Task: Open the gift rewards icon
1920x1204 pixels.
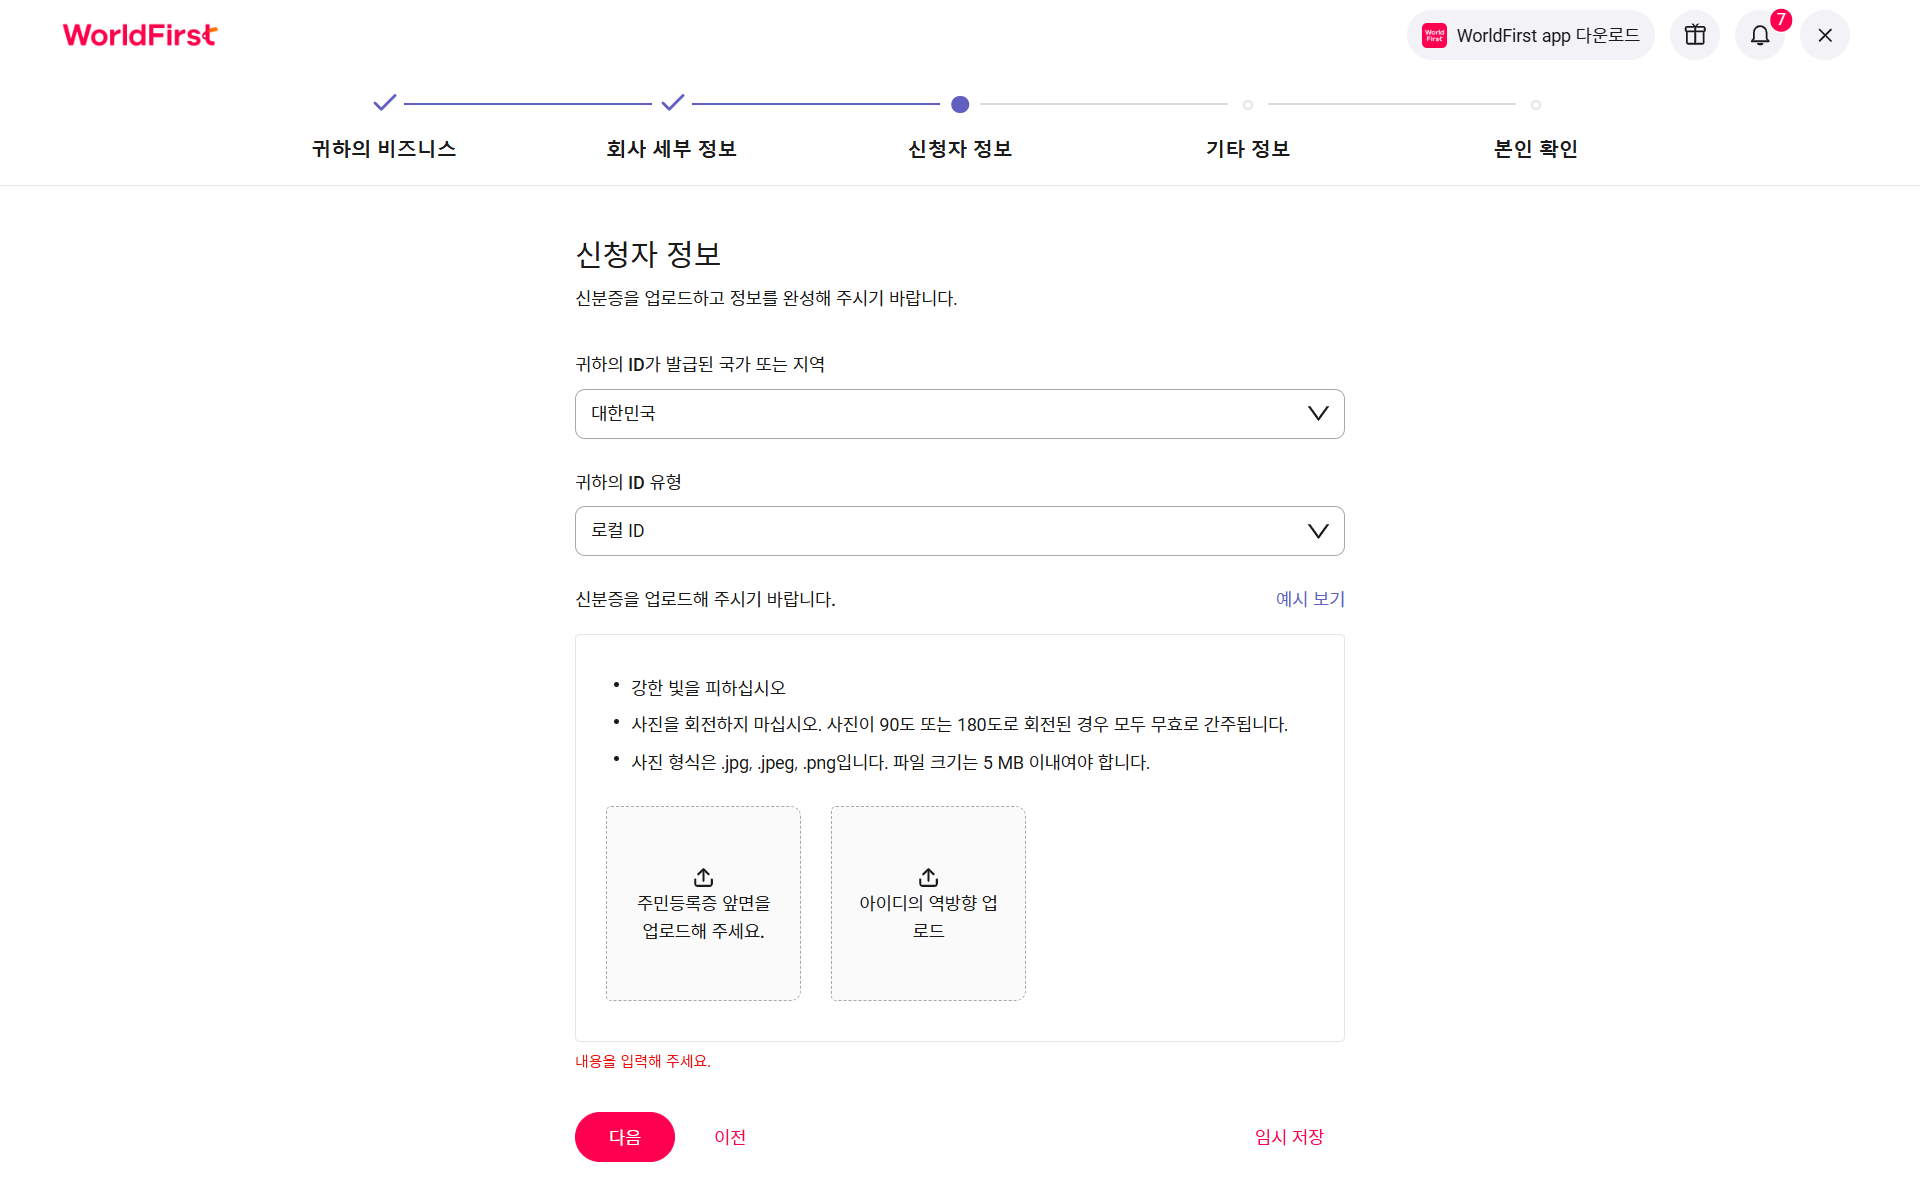Action: pos(1694,35)
